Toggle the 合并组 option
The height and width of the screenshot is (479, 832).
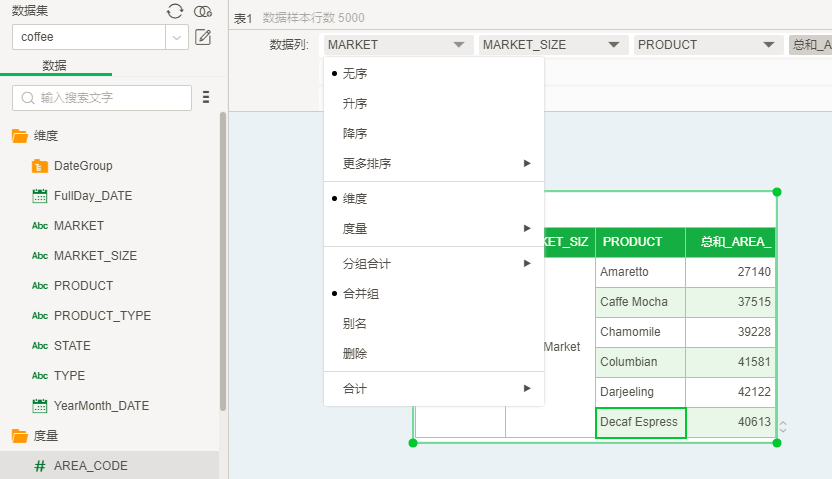point(360,294)
